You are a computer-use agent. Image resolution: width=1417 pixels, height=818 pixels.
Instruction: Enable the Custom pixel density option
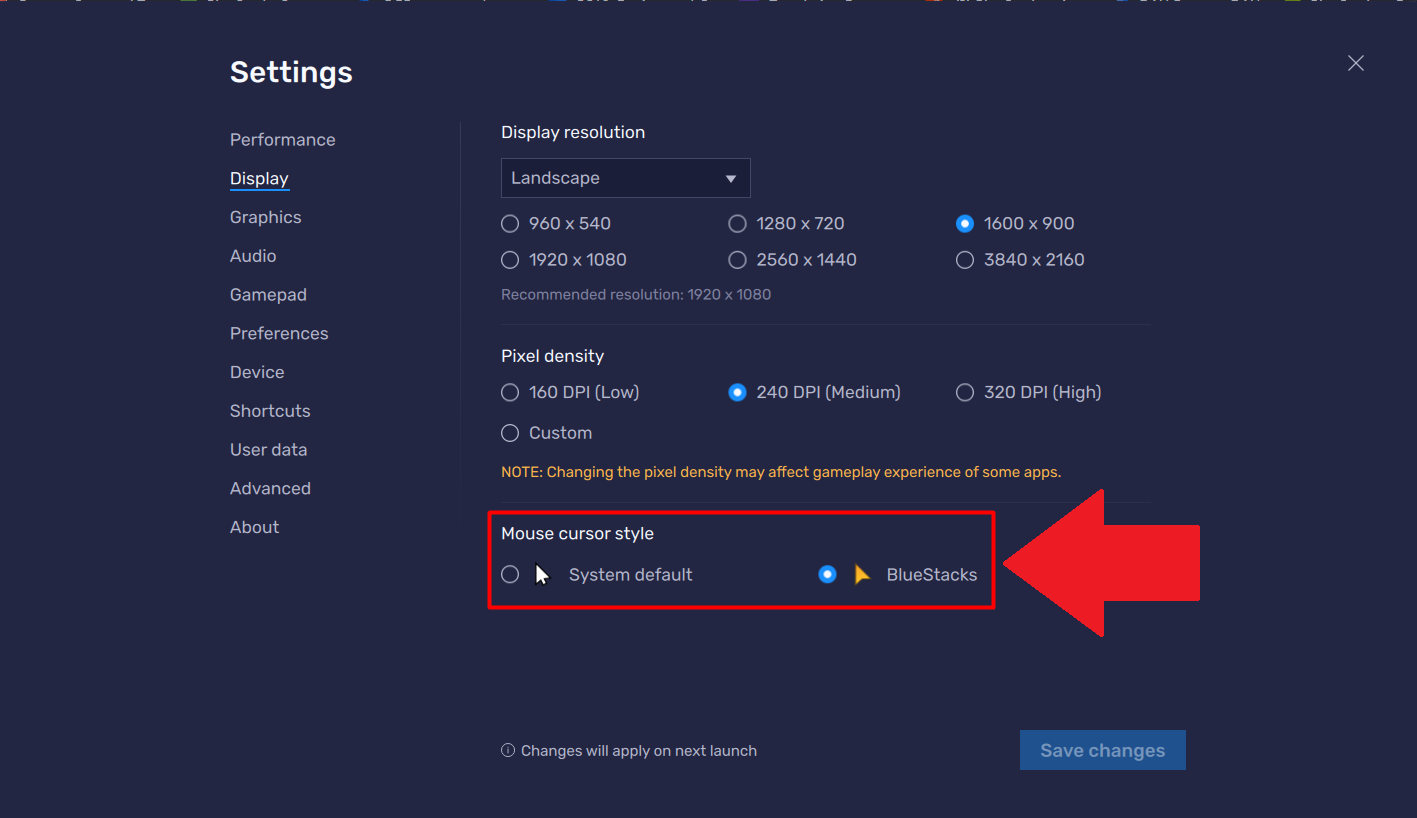(510, 433)
